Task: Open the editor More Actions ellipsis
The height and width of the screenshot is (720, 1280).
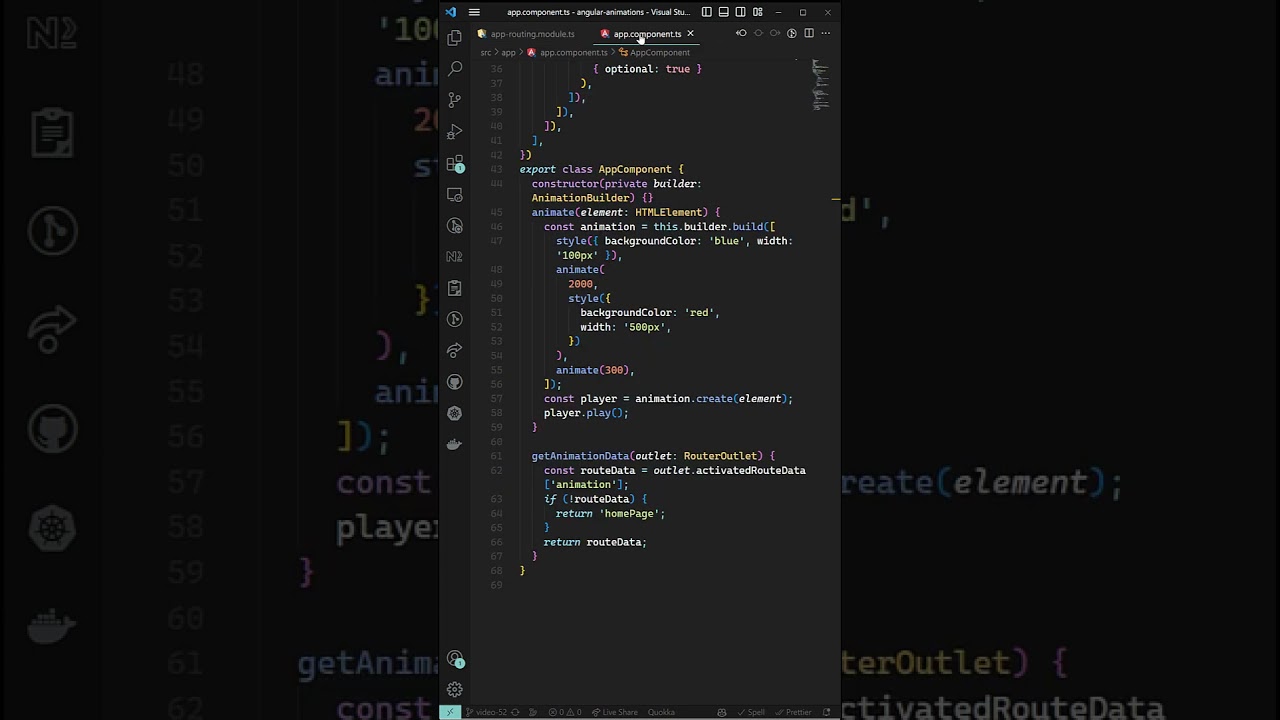Action: [825, 33]
